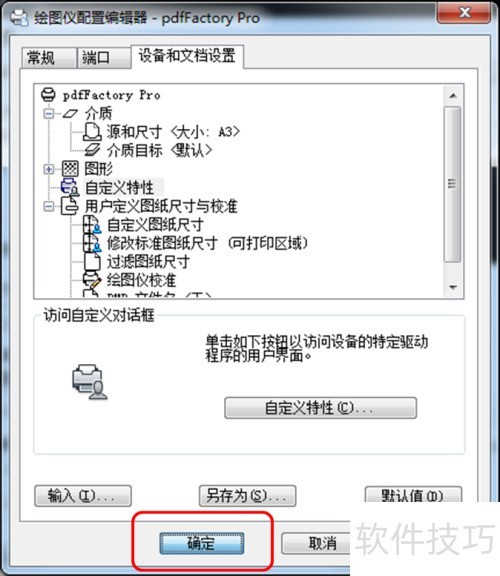
Task: Confirm with the 确定 button
Action: [x=202, y=543]
